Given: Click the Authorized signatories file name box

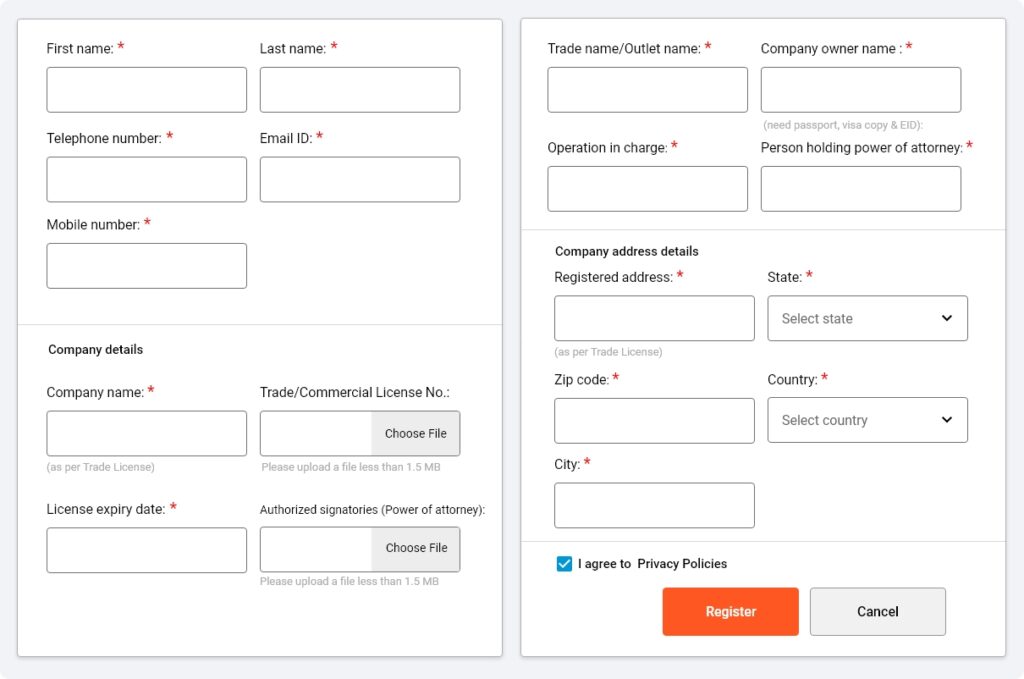Looking at the screenshot, I should (x=316, y=549).
